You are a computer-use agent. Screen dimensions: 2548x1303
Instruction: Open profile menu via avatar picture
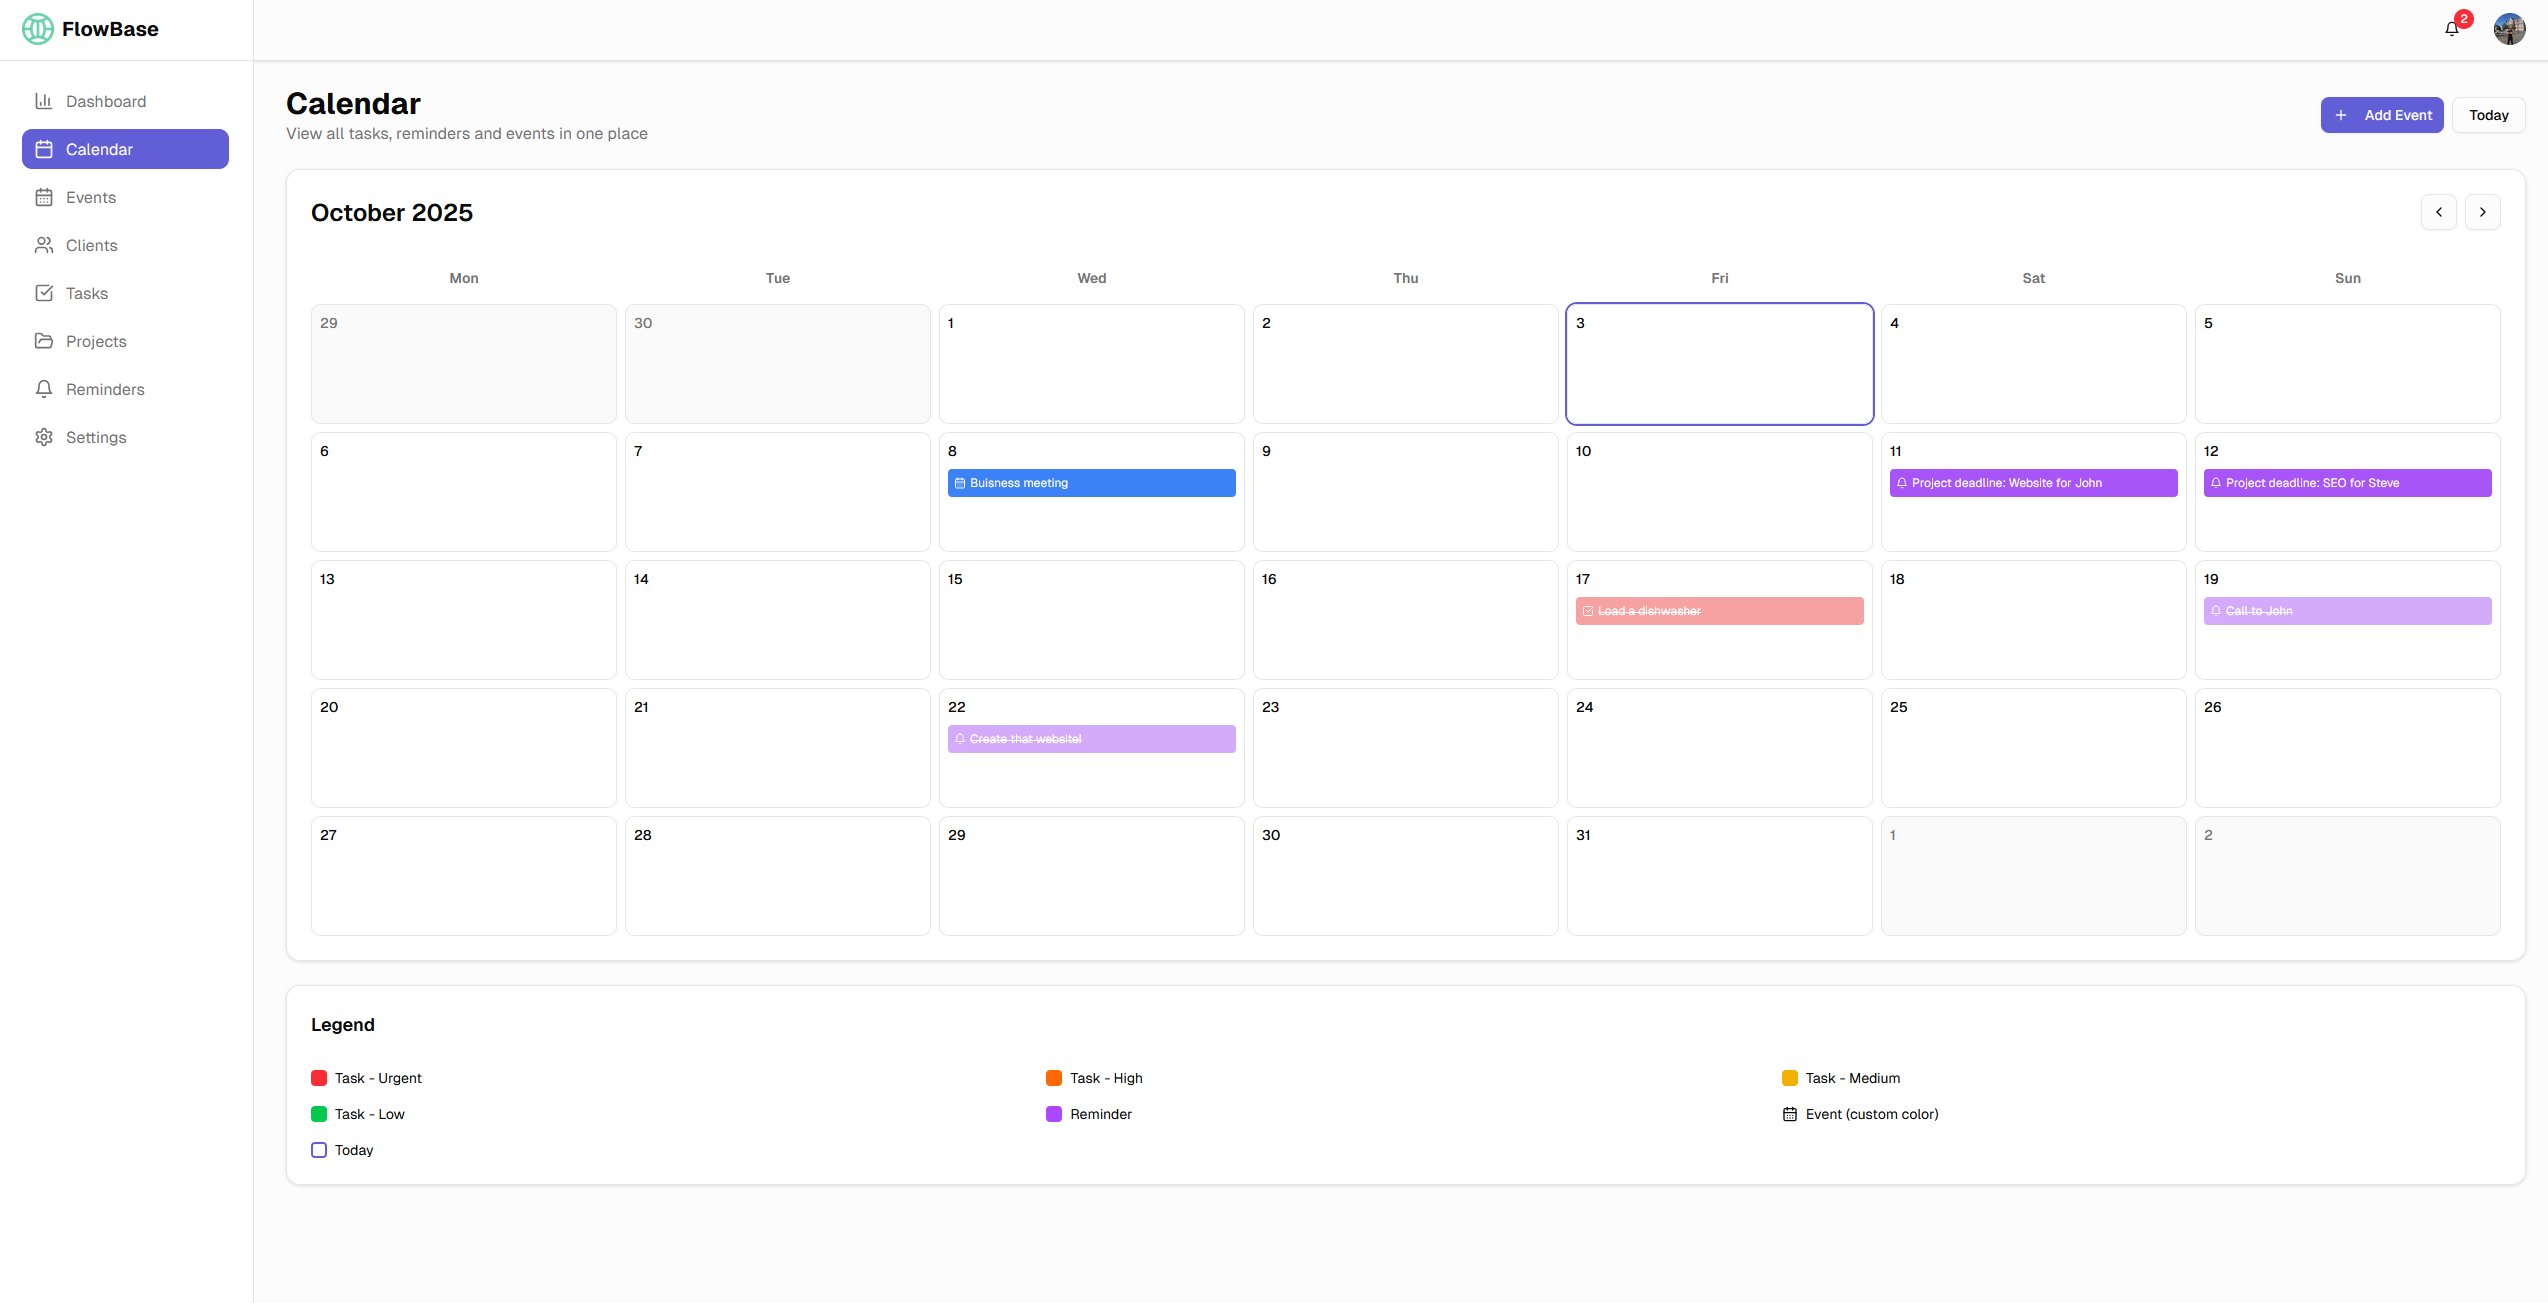click(x=2509, y=29)
